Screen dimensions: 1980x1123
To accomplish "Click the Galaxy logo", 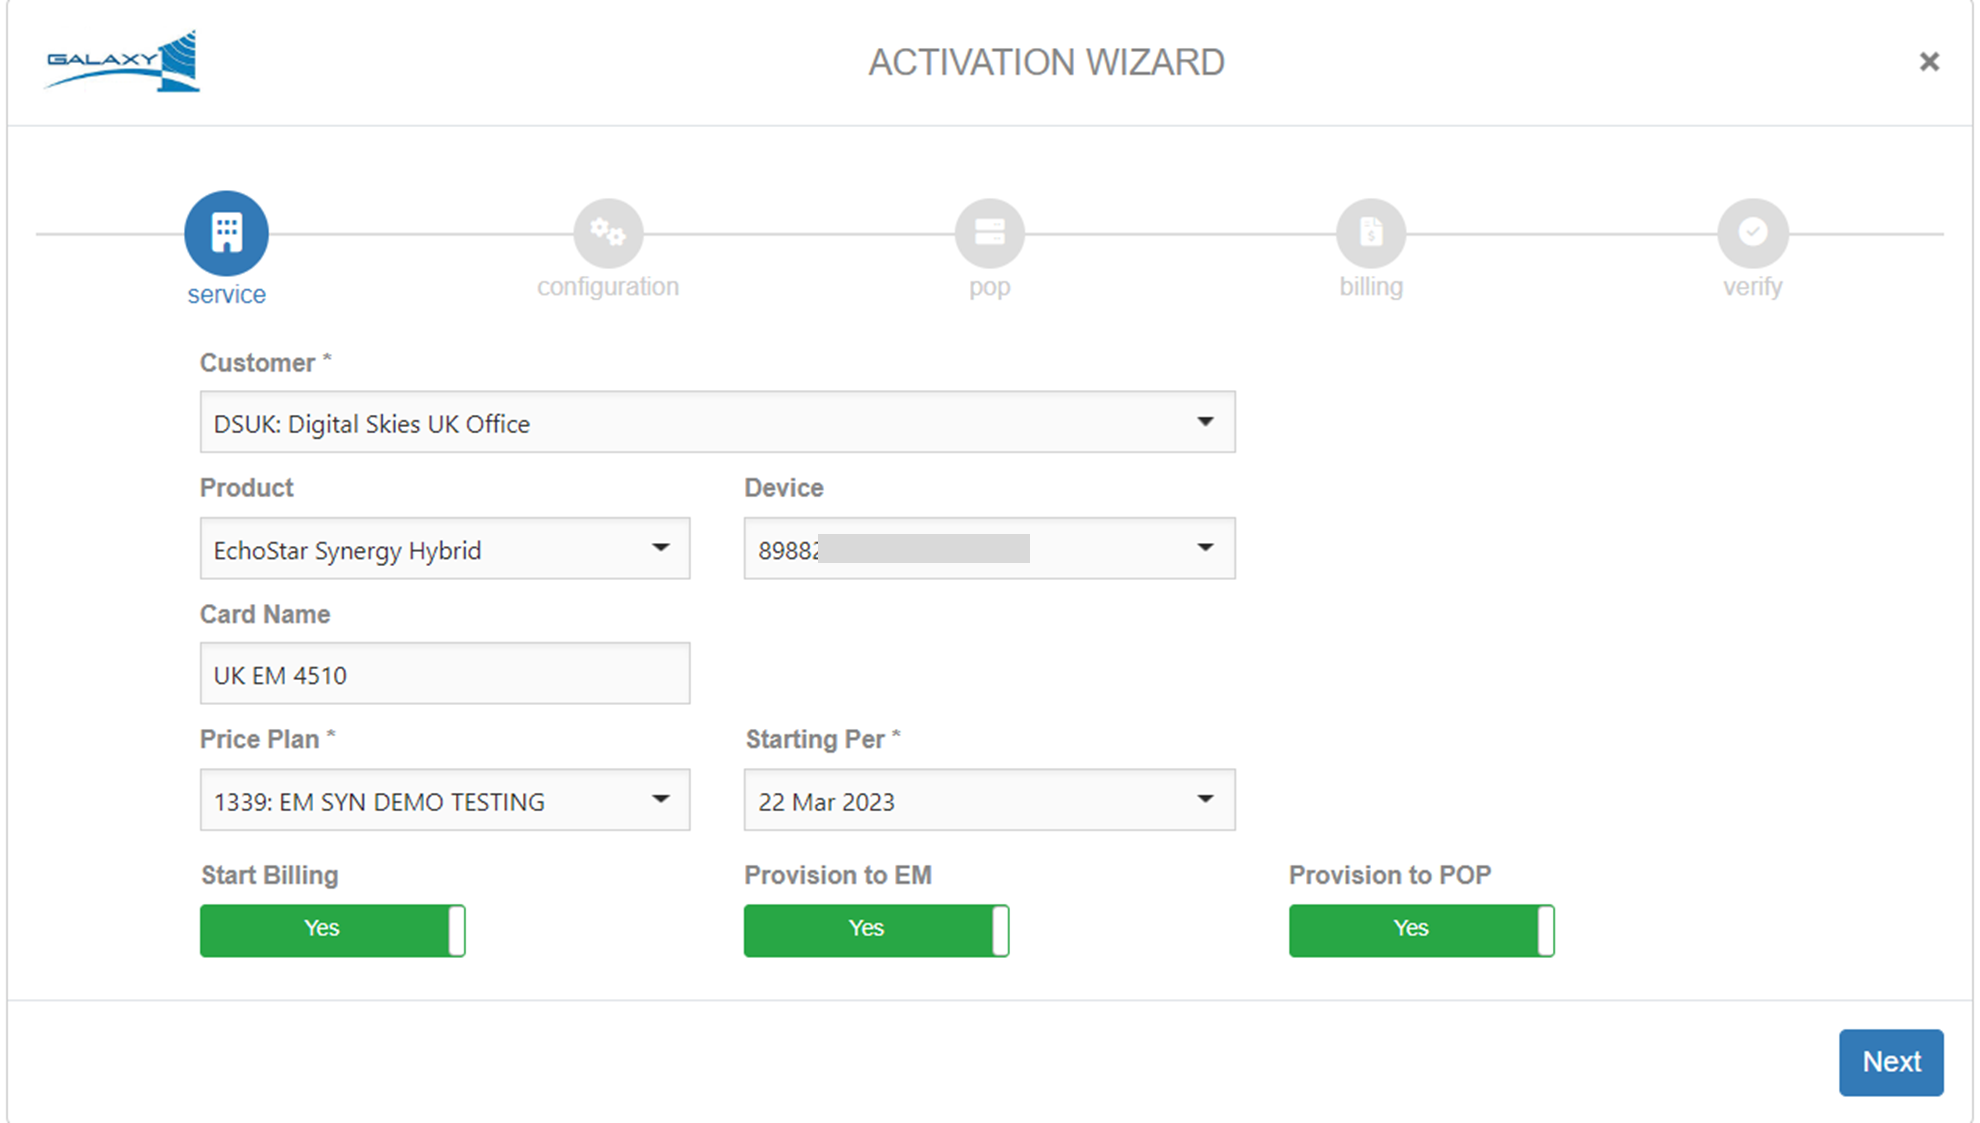I will click(122, 62).
